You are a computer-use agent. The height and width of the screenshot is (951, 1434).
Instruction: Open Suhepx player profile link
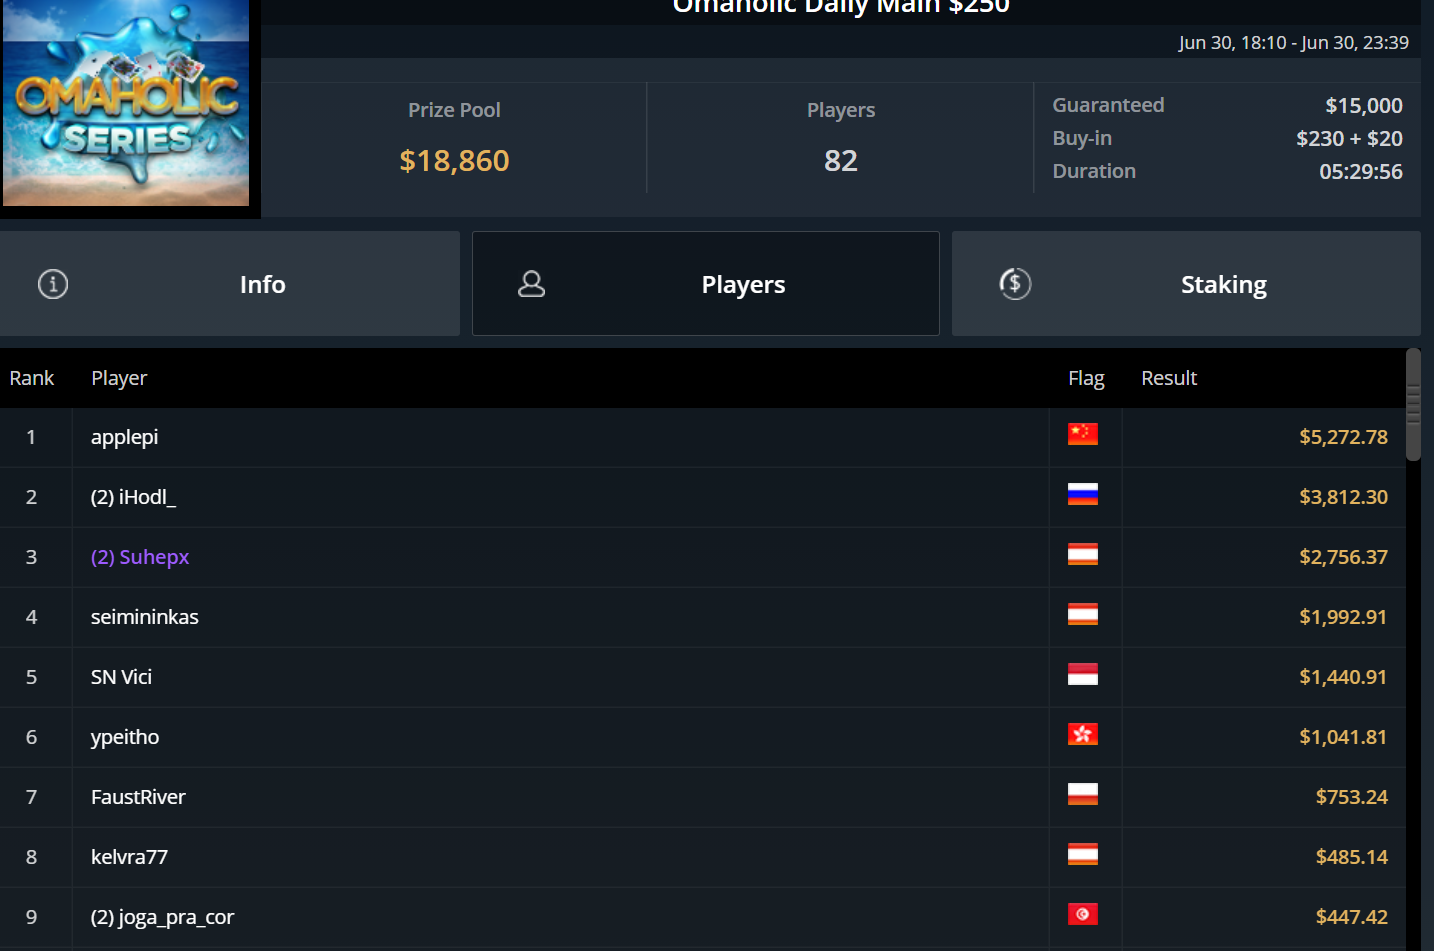coord(140,557)
